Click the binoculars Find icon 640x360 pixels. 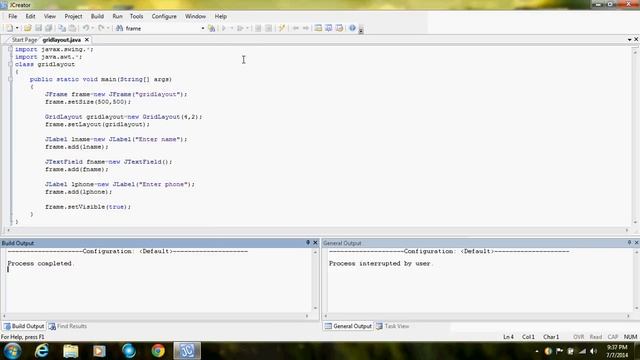pos(119,28)
